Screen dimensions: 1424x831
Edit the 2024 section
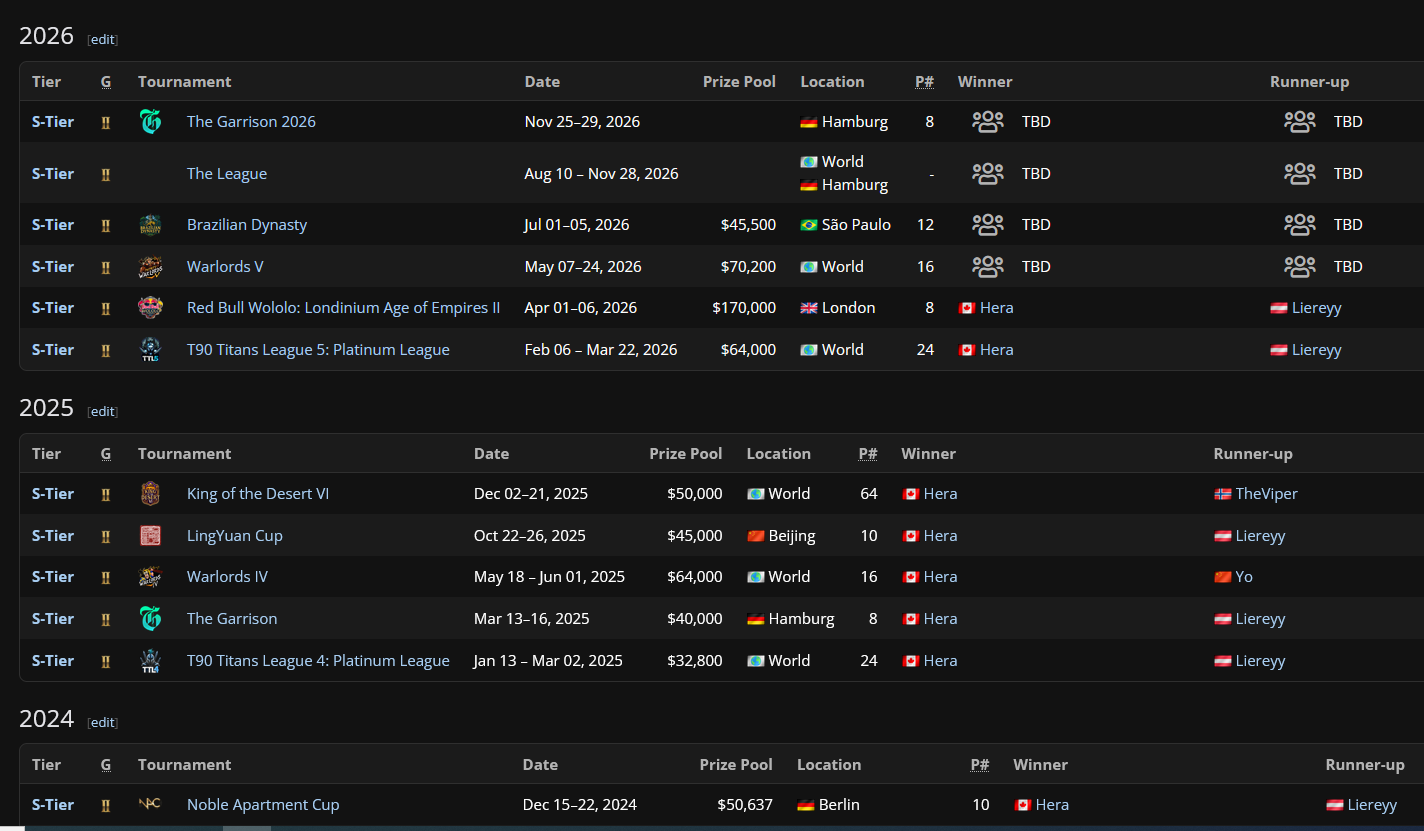(x=103, y=723)
